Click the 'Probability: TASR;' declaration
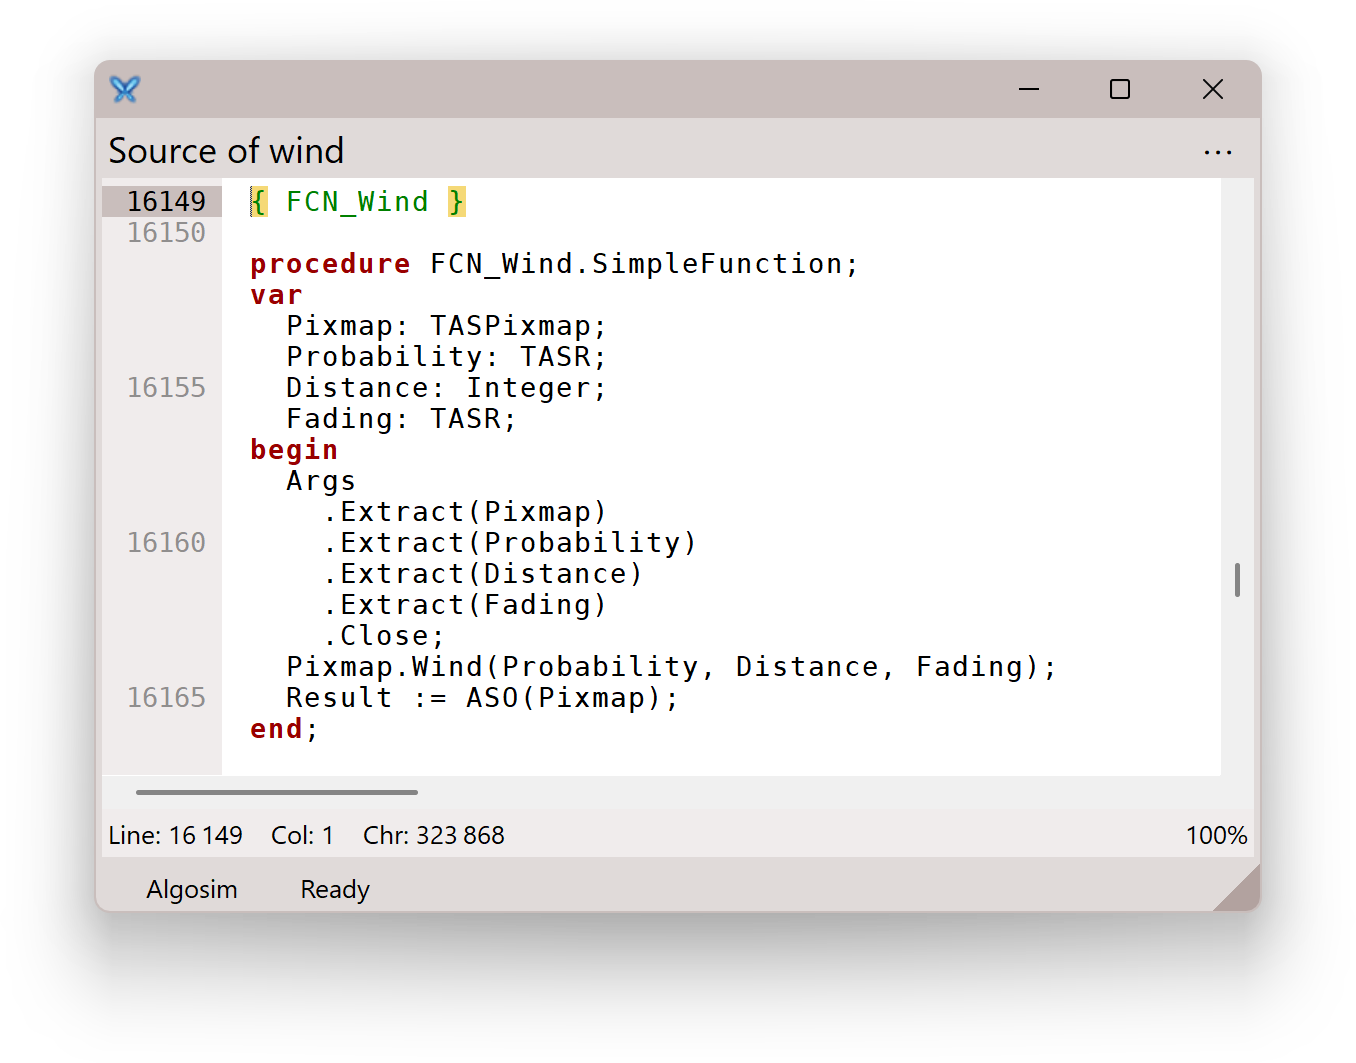The width and height of the screenshot is (1356, 1063). pyautogui.click(x=446, y=357)
